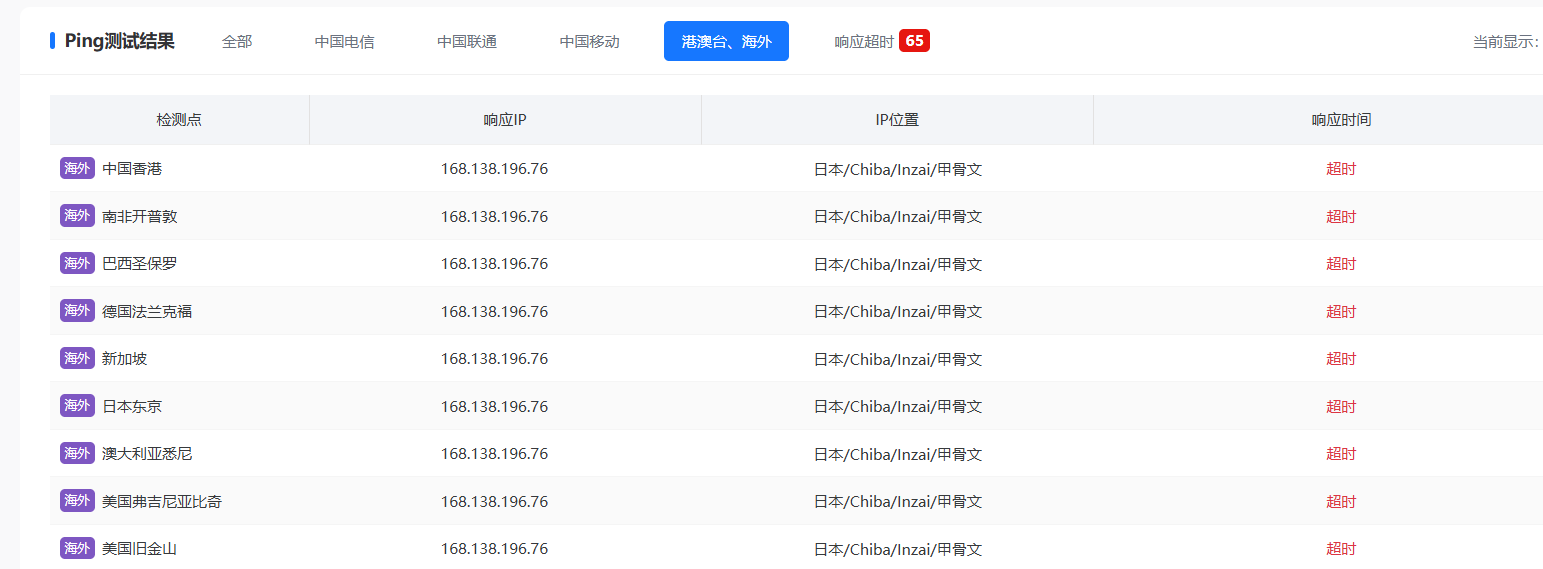Click the 海外 tag beside 中国香港
This screenshot has height=569, width=1543.
click(x=77, y=168)
